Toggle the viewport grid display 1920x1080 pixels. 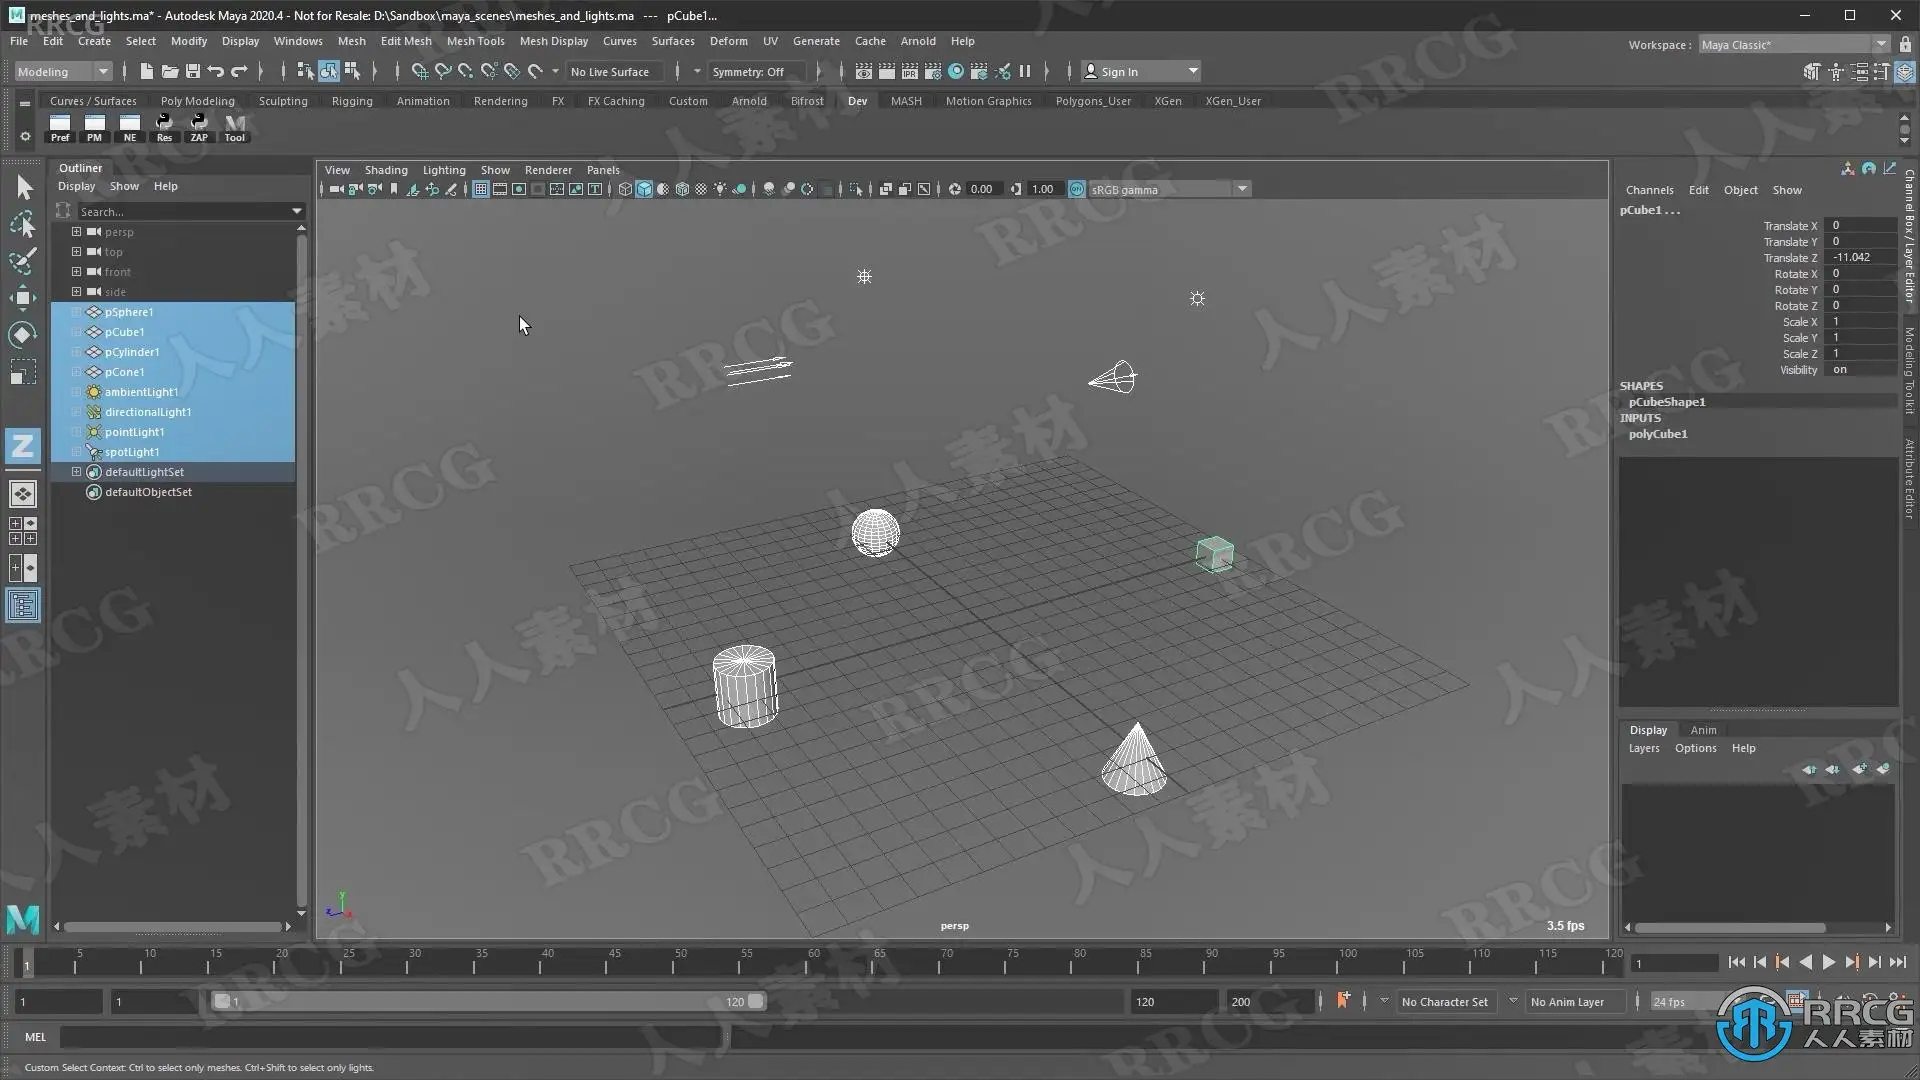pos(481,189)
